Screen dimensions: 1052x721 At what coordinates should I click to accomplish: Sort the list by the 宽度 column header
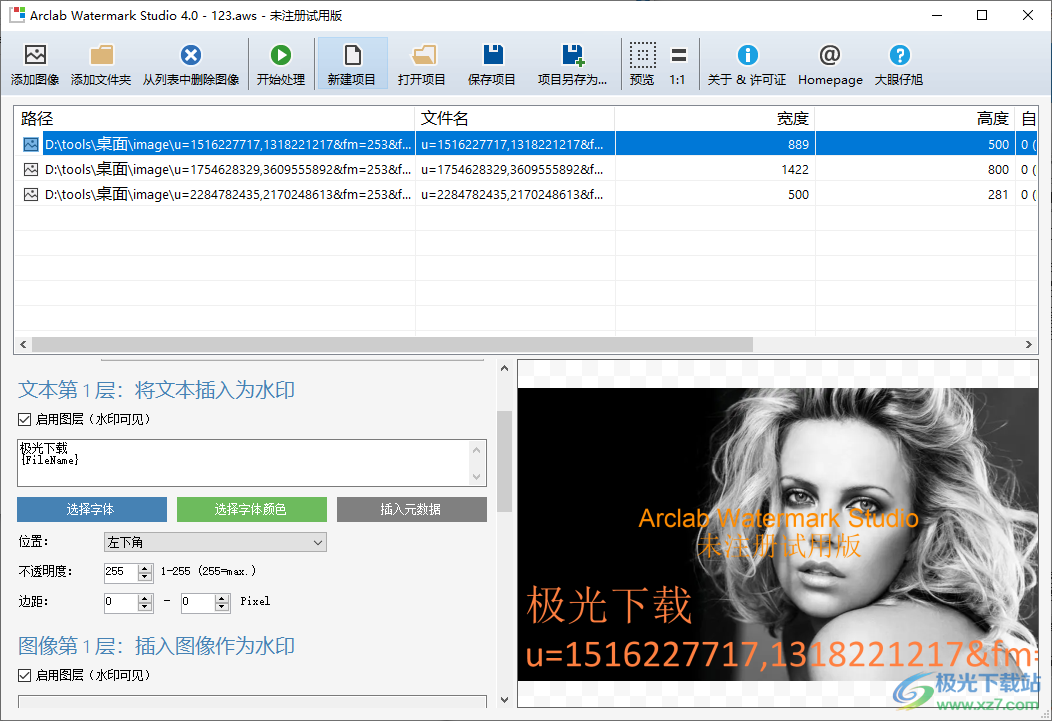715,119
